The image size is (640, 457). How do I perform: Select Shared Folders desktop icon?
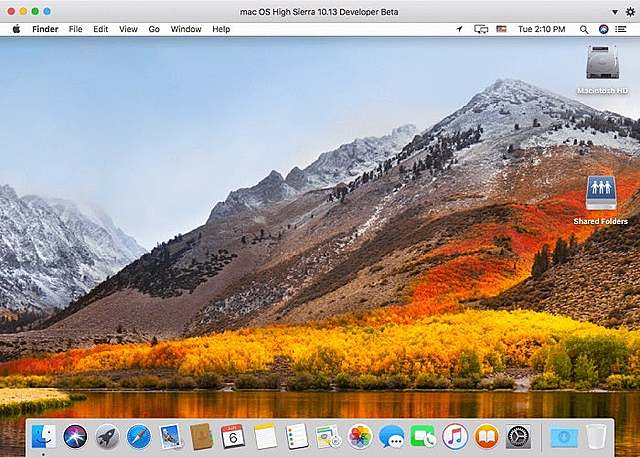(x=601, y=193)
